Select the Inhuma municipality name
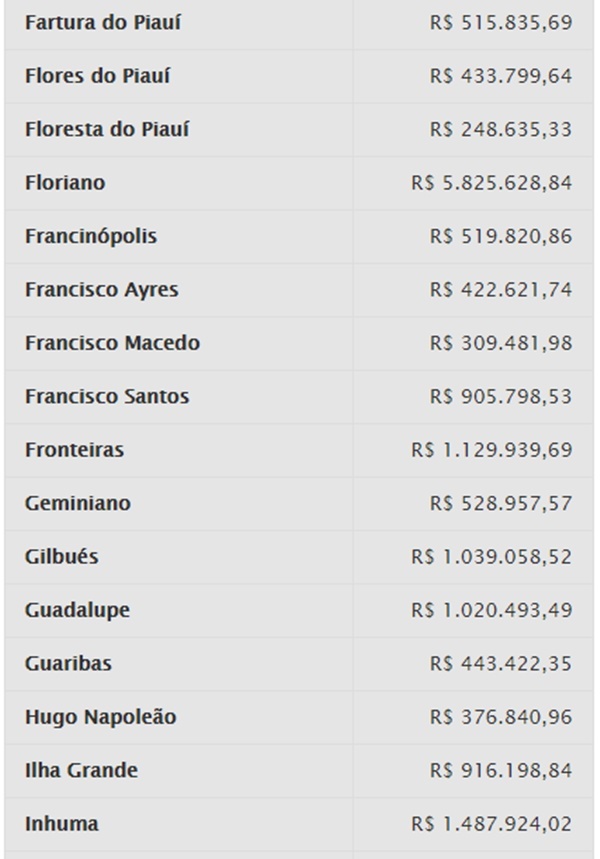The image size is (600, 859). click(x=61, y=824)
